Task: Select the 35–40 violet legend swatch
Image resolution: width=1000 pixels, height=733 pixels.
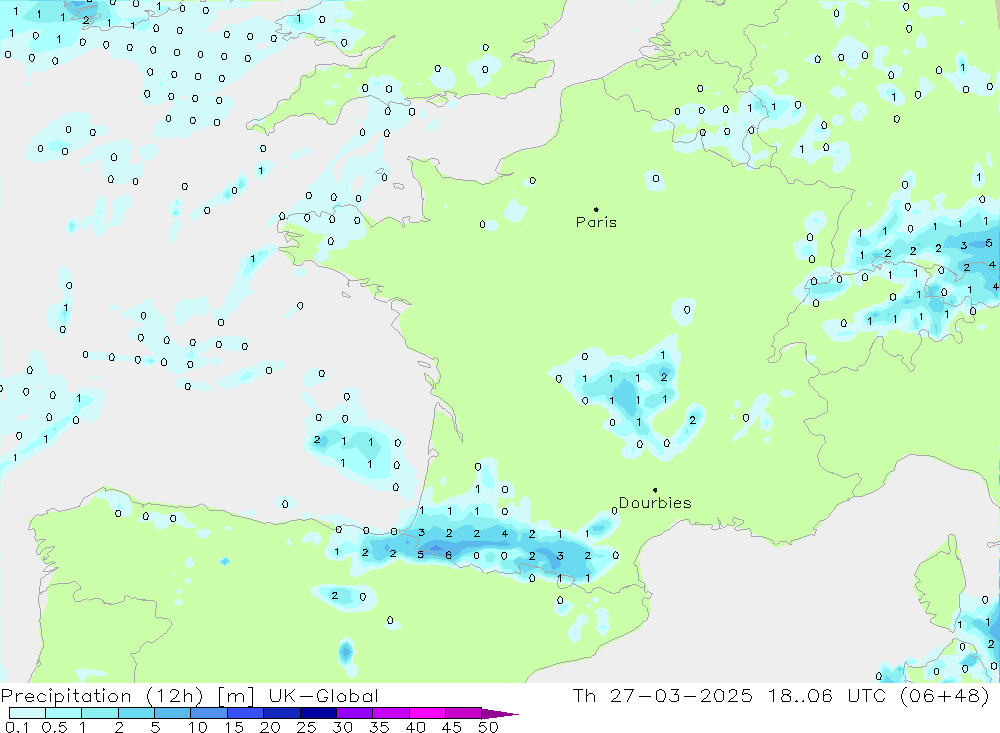Action: 390,713
